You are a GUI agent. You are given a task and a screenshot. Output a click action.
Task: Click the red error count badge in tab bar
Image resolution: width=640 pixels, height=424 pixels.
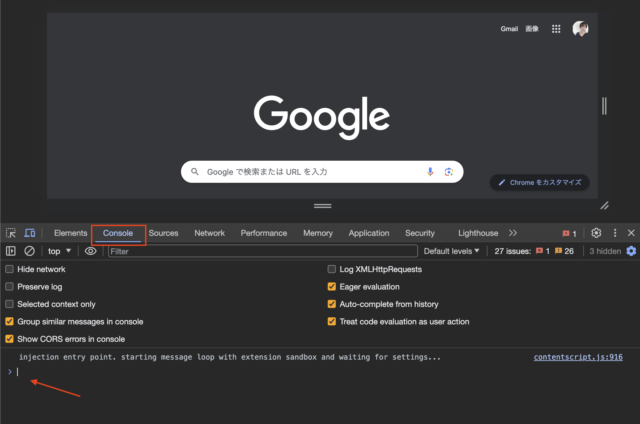[569, 233]
